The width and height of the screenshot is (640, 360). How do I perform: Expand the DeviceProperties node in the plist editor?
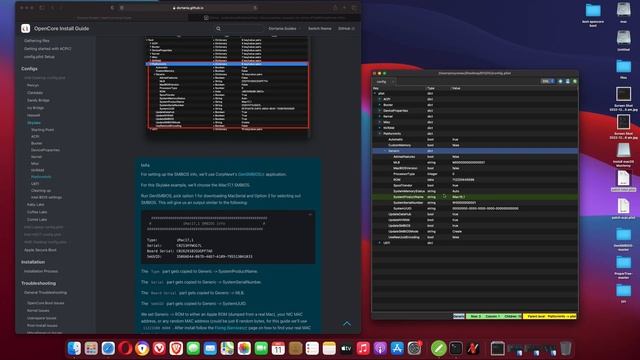tap(380, 111)
